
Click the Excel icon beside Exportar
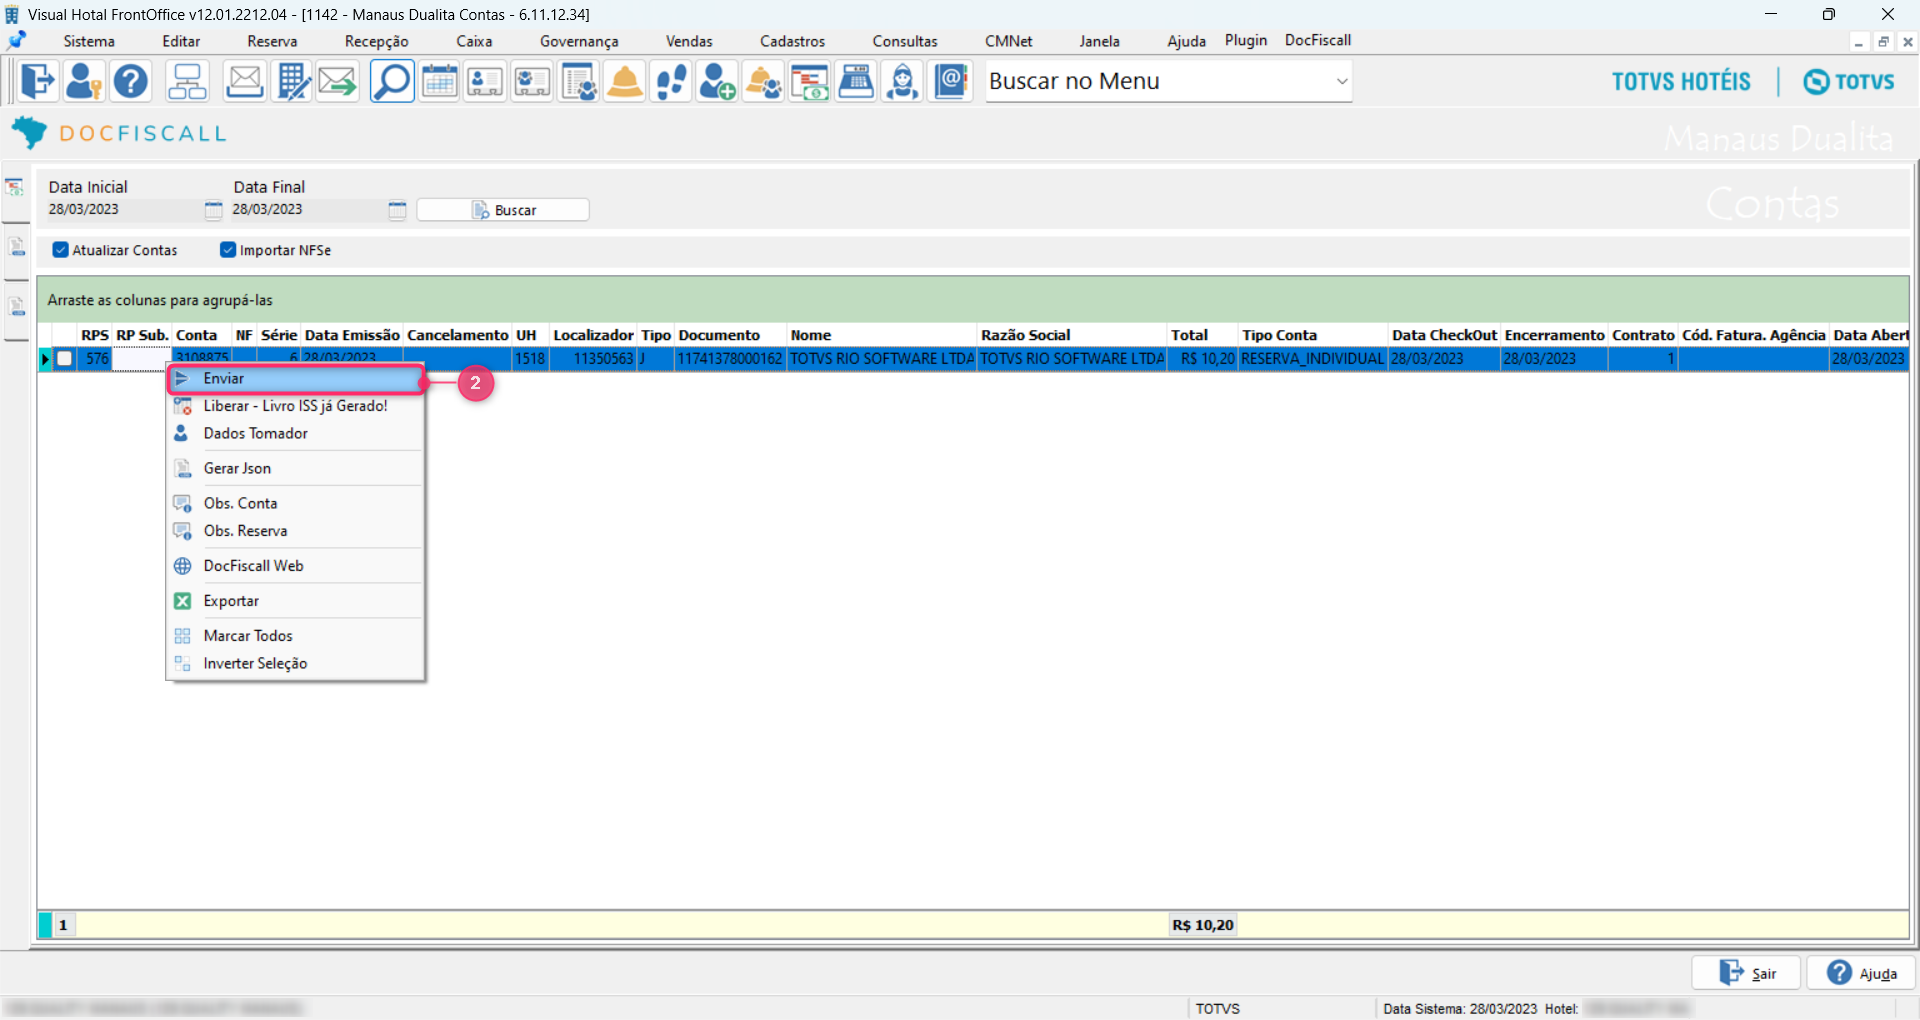(183, 601)
